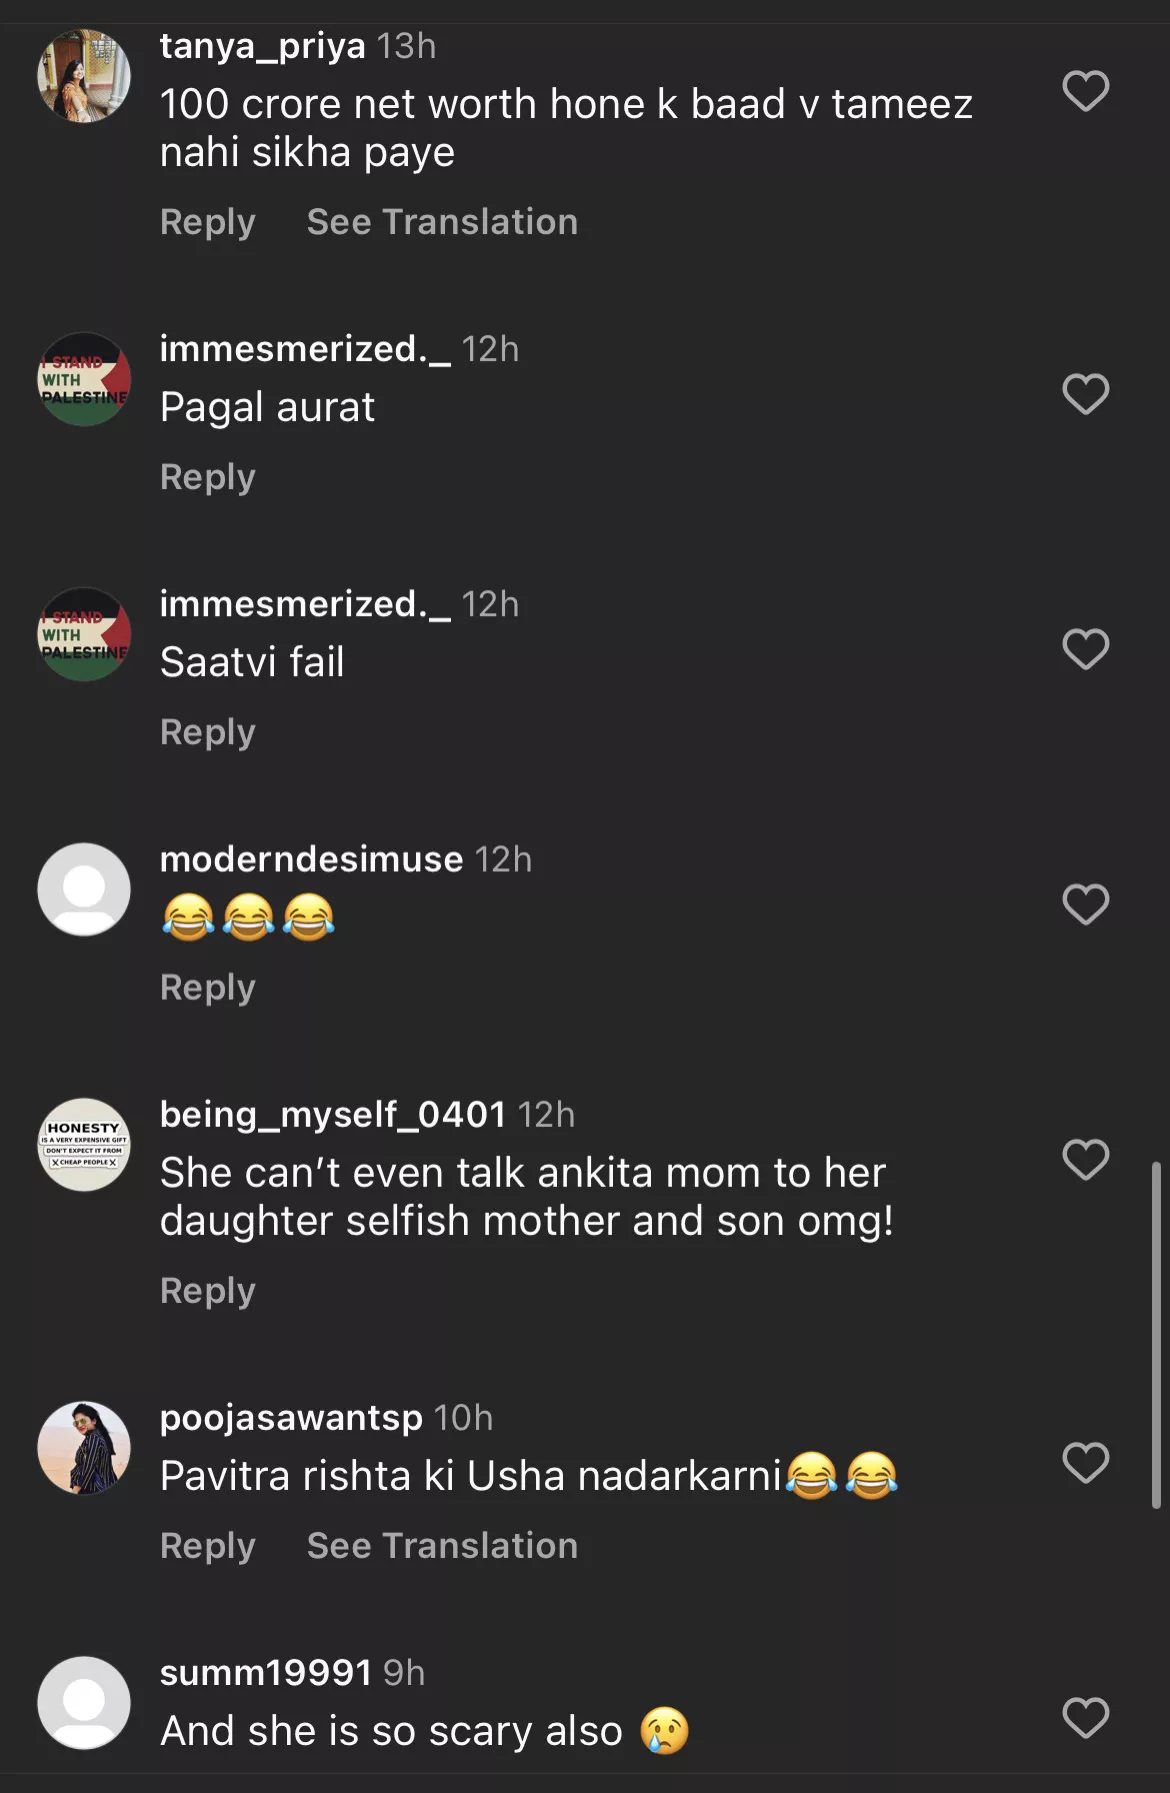Viewport: 1170px width, 1793px height.
Task: Reply to 'Saatvi fail' comment
Action: pos(208,732)
